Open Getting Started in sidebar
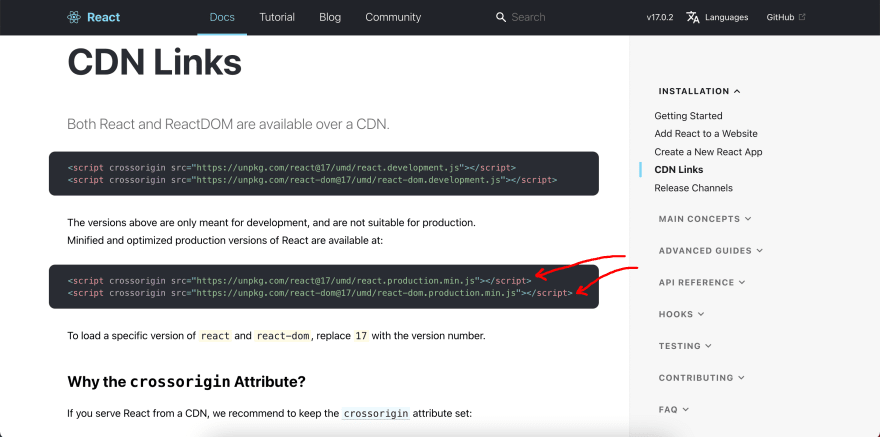This screenshot has height=437, width=880. (x=688, y=116)
